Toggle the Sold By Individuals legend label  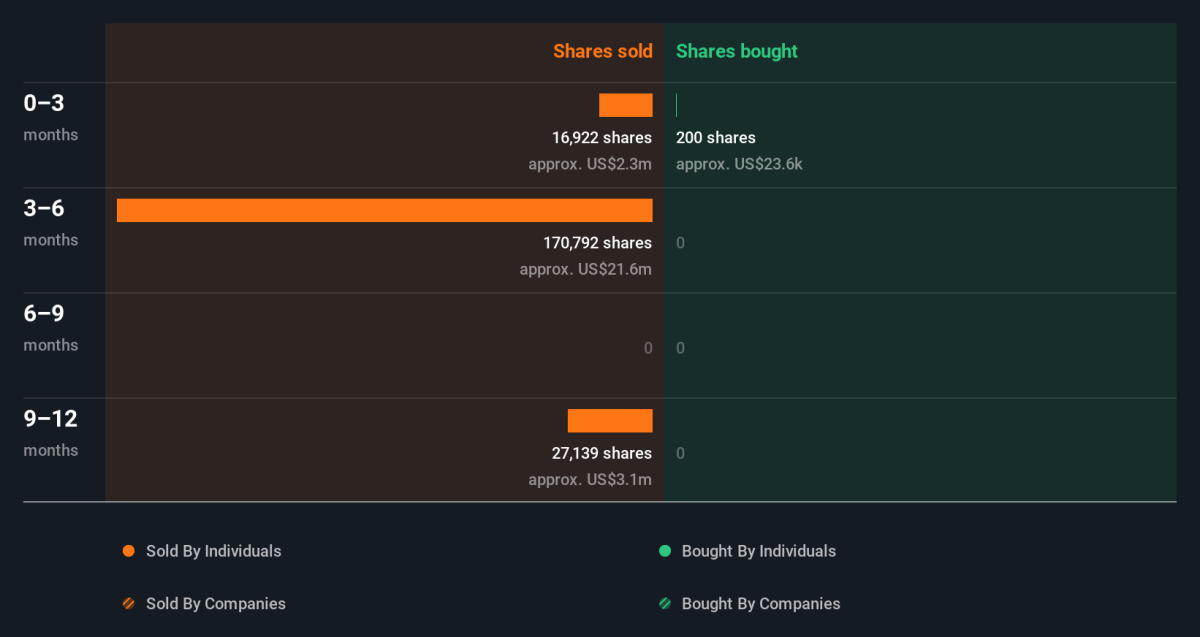coord(214,551)
